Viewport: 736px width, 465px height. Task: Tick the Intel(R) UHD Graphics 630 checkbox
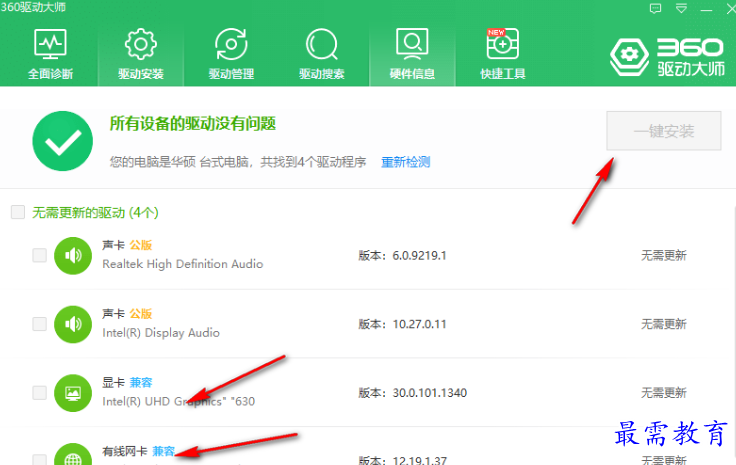[39, 392]
